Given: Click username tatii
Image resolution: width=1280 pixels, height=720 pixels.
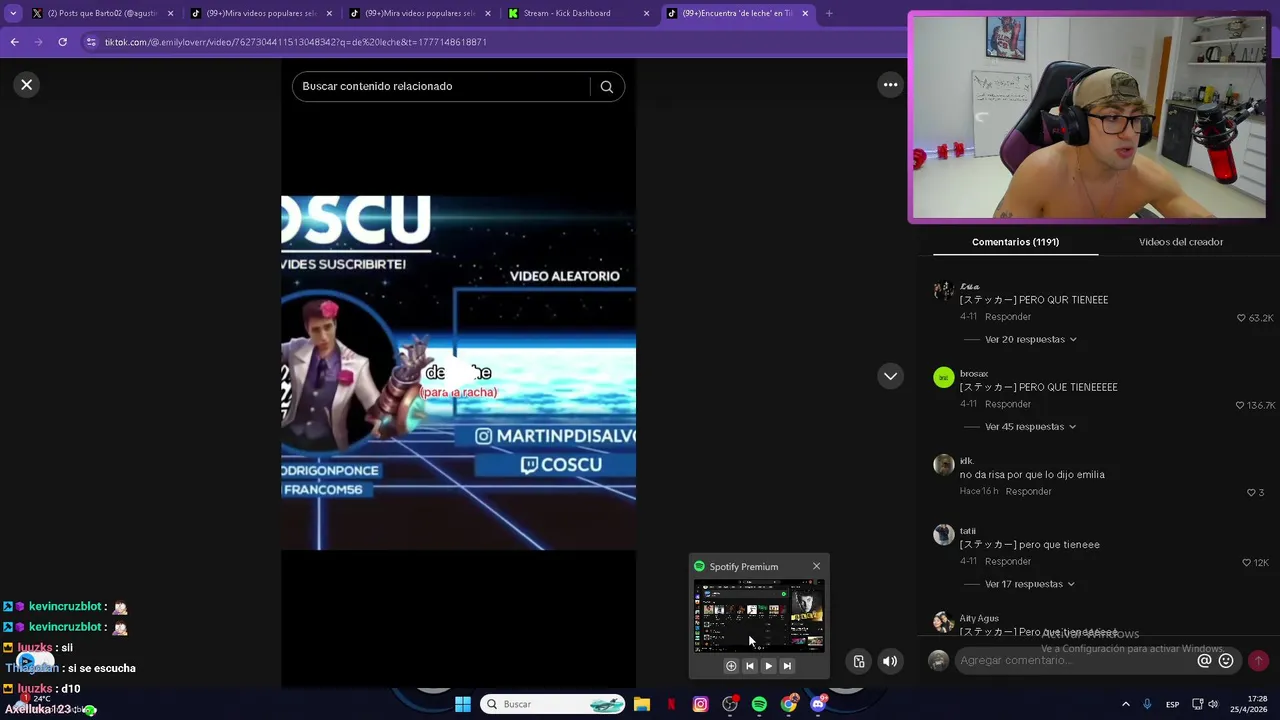Looking at the screenshot, I should tap(968, 531).
